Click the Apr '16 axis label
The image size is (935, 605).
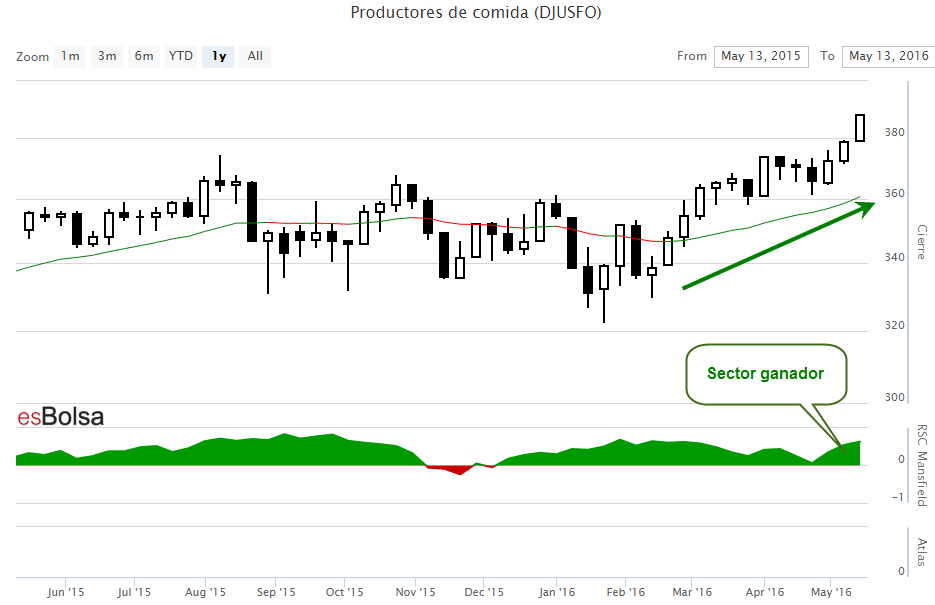pos(764,592)
